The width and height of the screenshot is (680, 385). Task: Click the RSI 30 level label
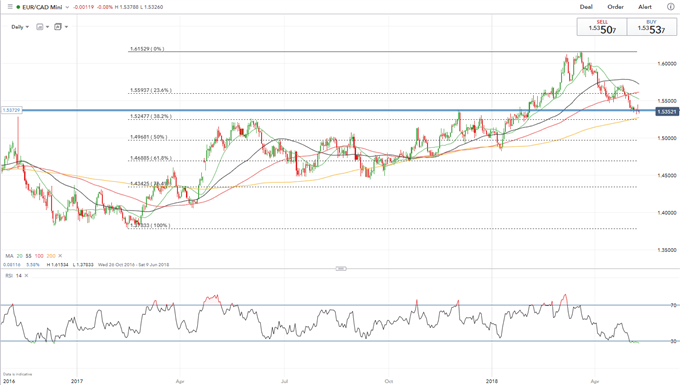pos(673,341)
